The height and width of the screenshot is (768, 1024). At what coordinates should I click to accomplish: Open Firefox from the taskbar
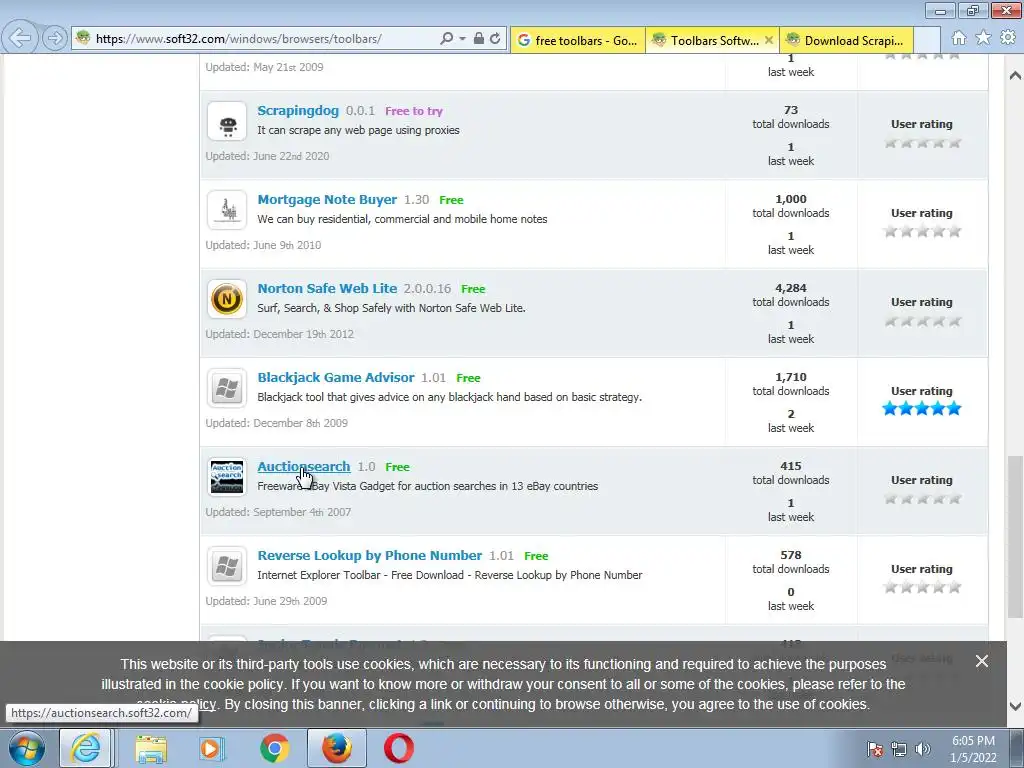point(336,748)
